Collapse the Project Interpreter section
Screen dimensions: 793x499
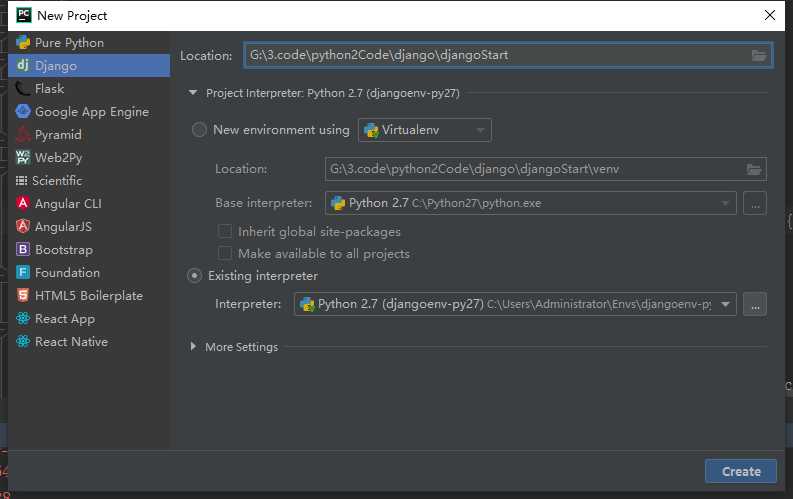click(193, 93)
